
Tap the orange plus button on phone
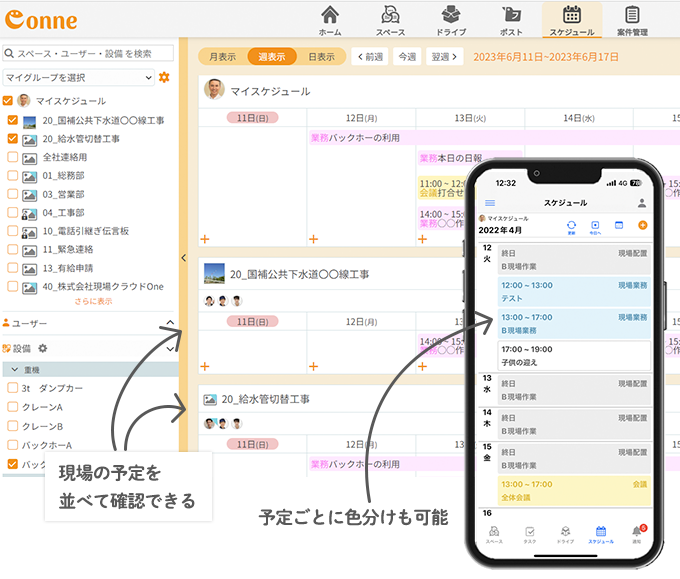[x=642, y=225]
